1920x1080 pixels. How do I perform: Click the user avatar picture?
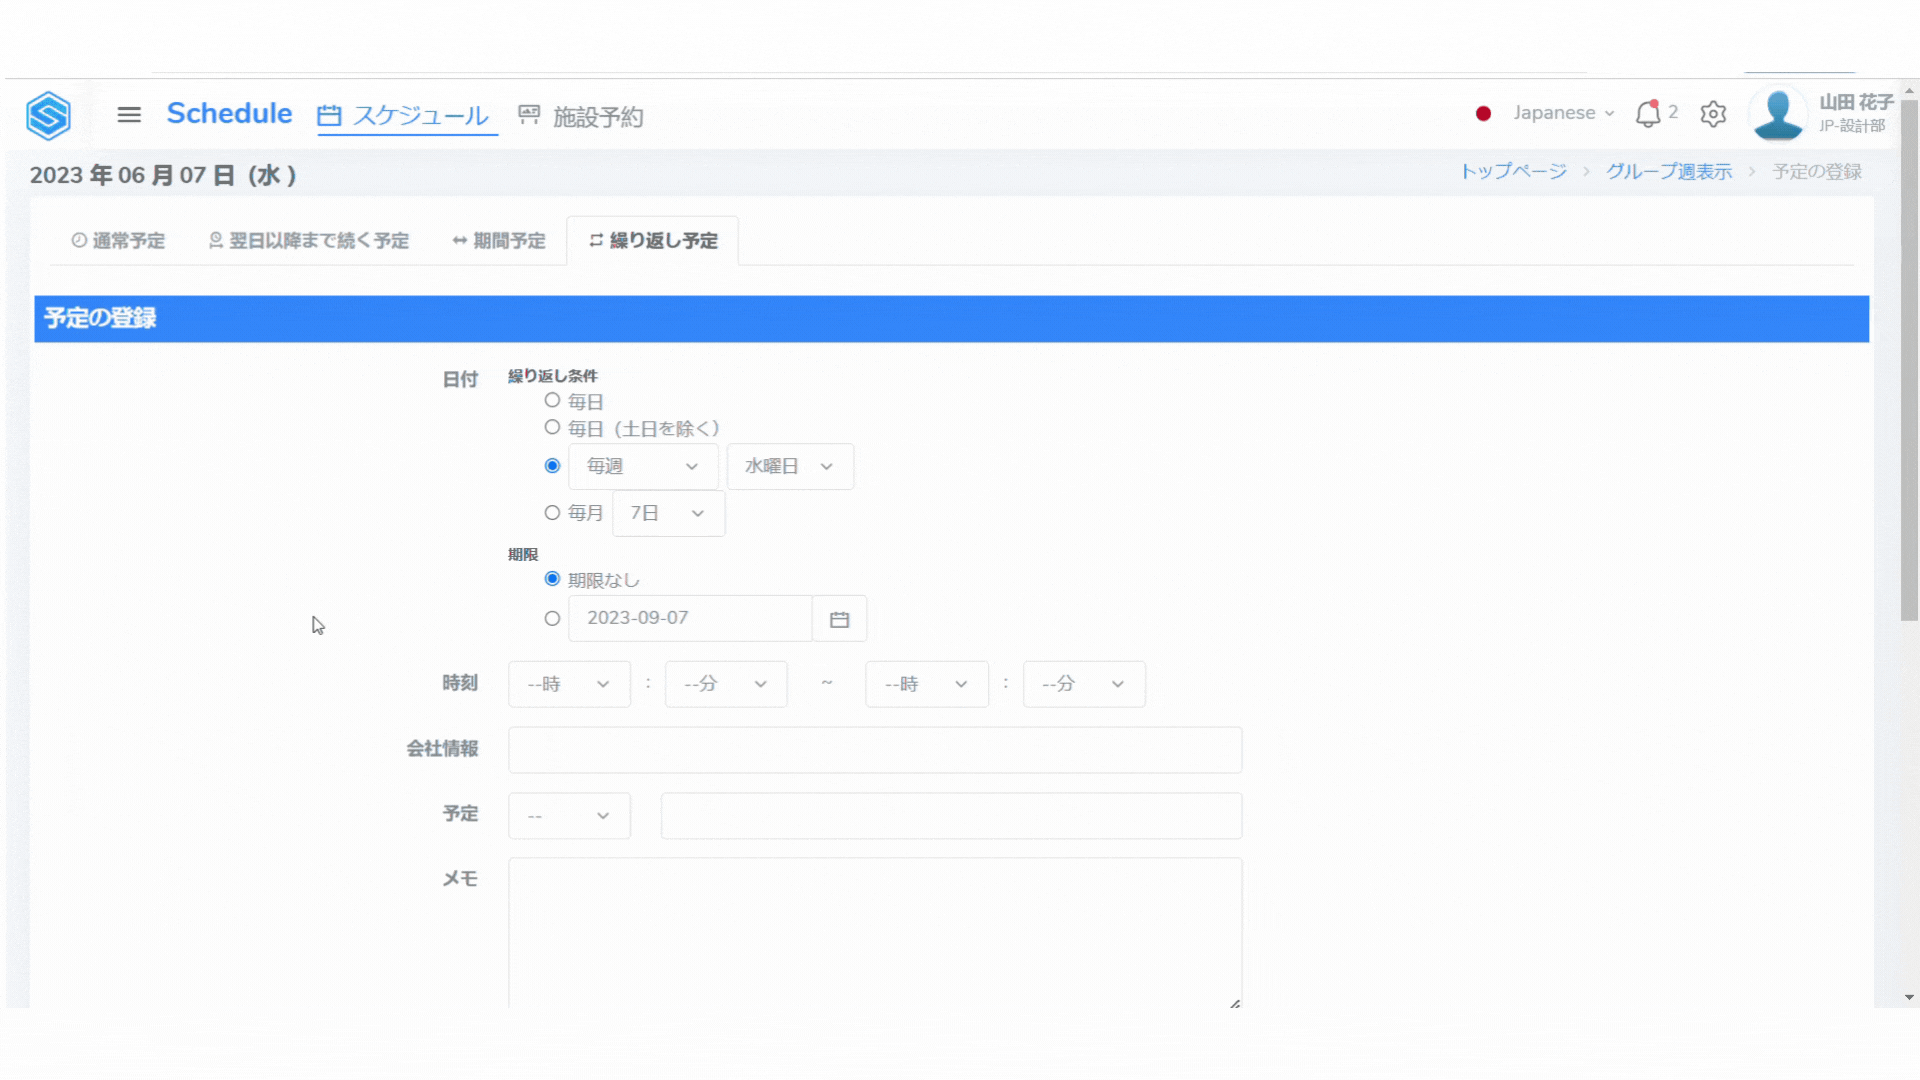1778,114
